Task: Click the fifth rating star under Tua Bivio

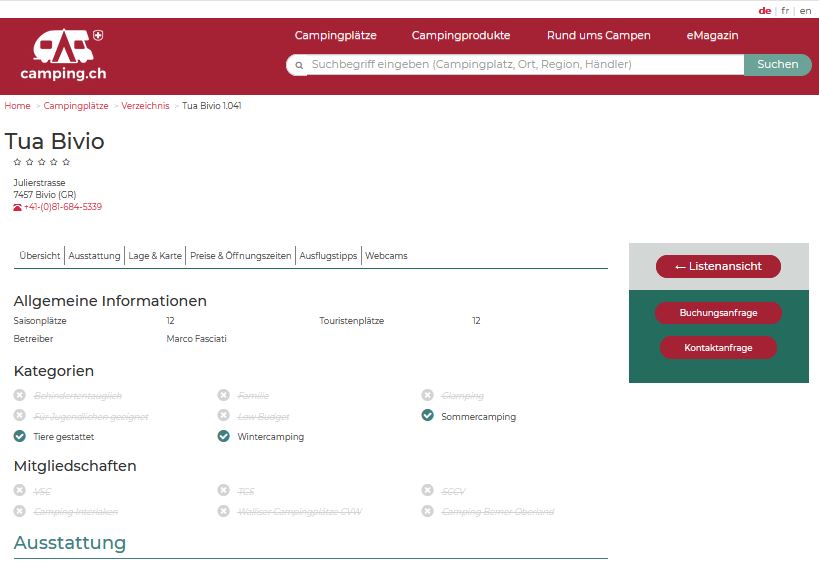Action: (66, 162)
